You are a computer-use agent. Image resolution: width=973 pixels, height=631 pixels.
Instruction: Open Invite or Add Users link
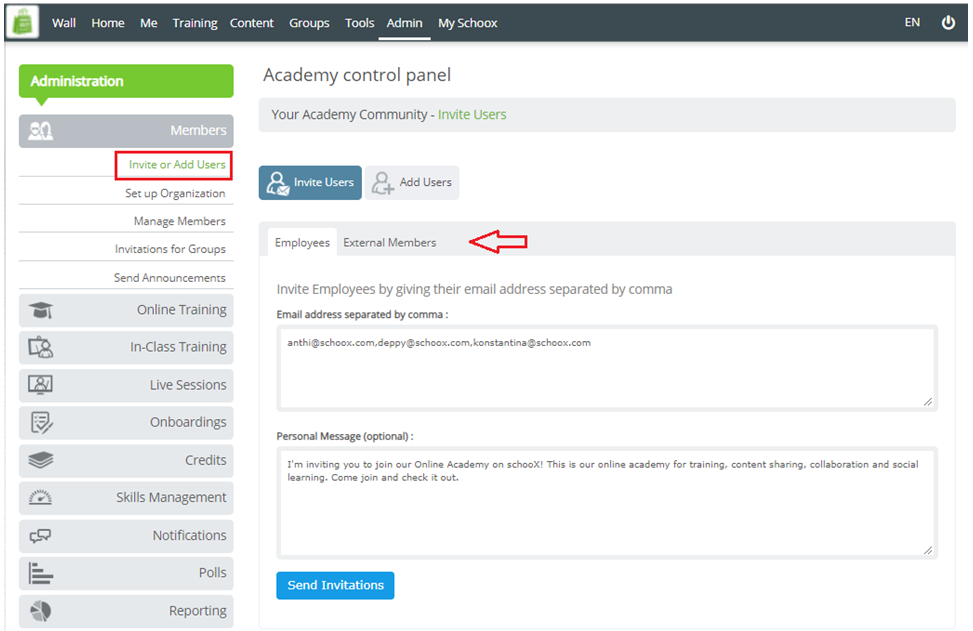(x=177, y=164)
